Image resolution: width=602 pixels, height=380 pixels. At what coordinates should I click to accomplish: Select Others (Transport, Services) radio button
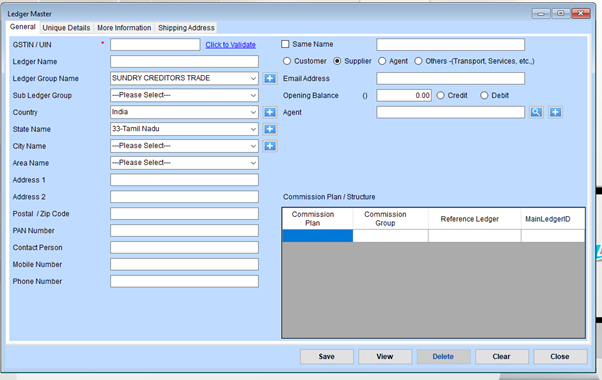418,61
